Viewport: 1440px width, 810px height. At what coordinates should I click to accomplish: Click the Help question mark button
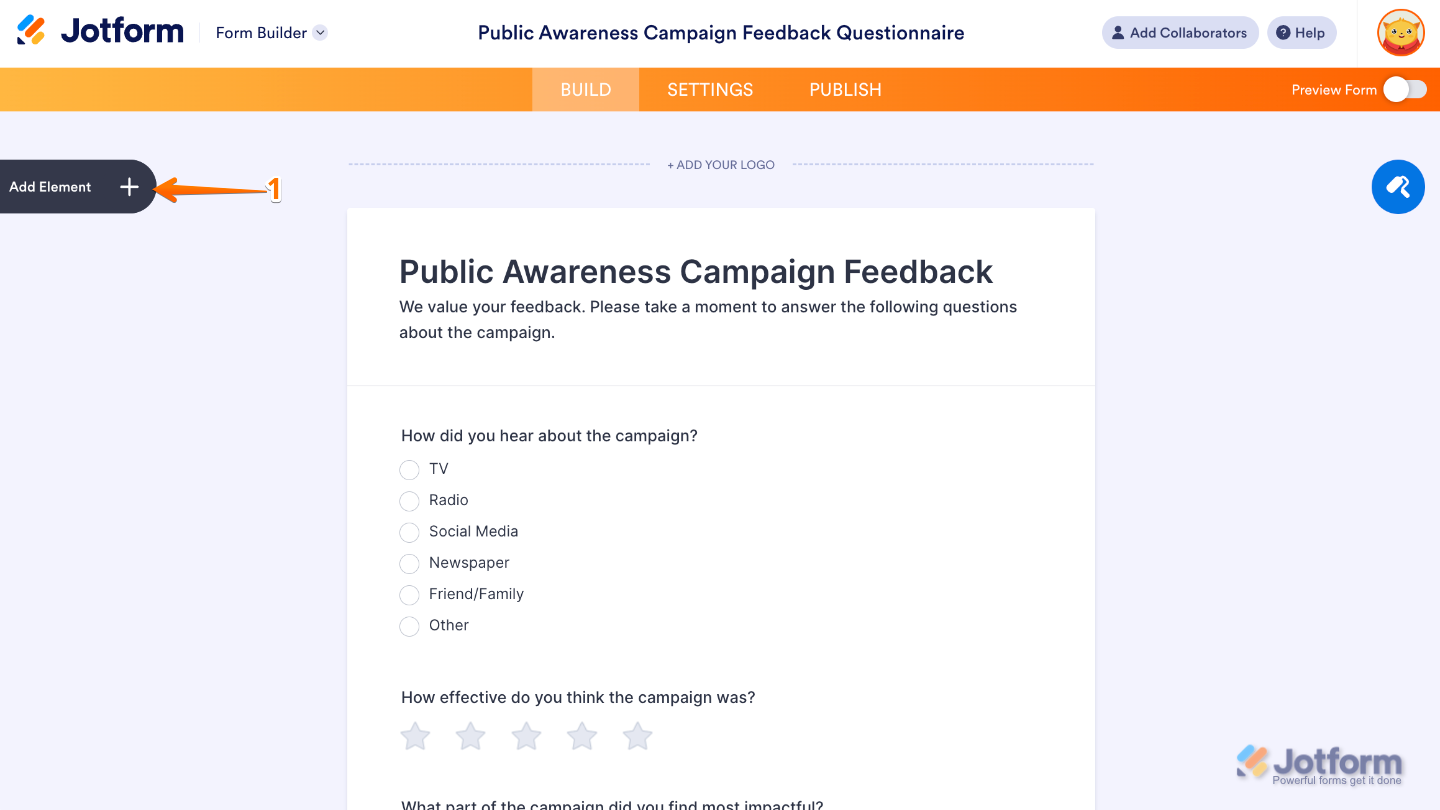[1301, 33]
